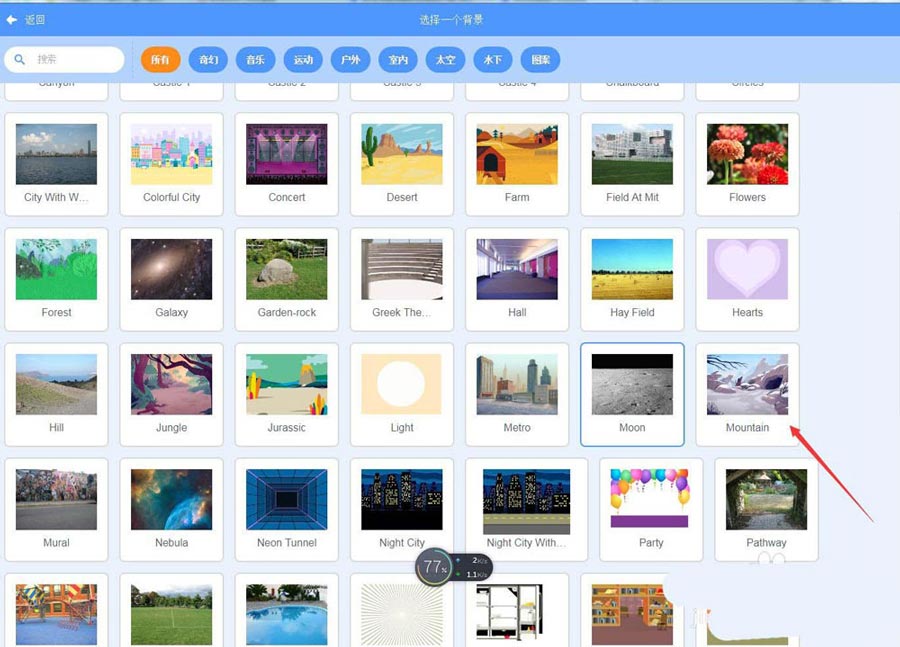Viewport: 900px width, 647px height.
Task: Select the 所有 (All) category filter
Action: pos(161,60)
